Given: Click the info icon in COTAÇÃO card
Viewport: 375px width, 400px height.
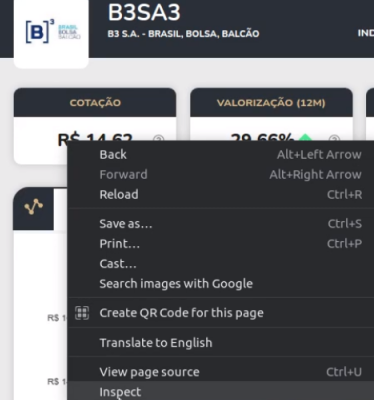Looking at the screenshot, I should (x=159, y=138).
